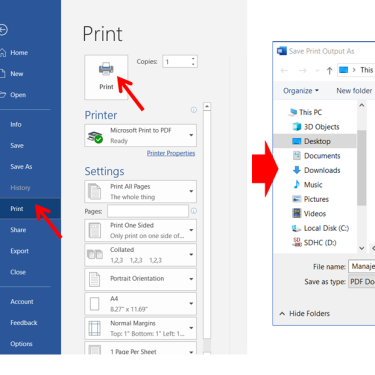Open the Organize menu
The width and height of the screenshot is (375, 375).
pyautogui.click(x=301, y=91)
